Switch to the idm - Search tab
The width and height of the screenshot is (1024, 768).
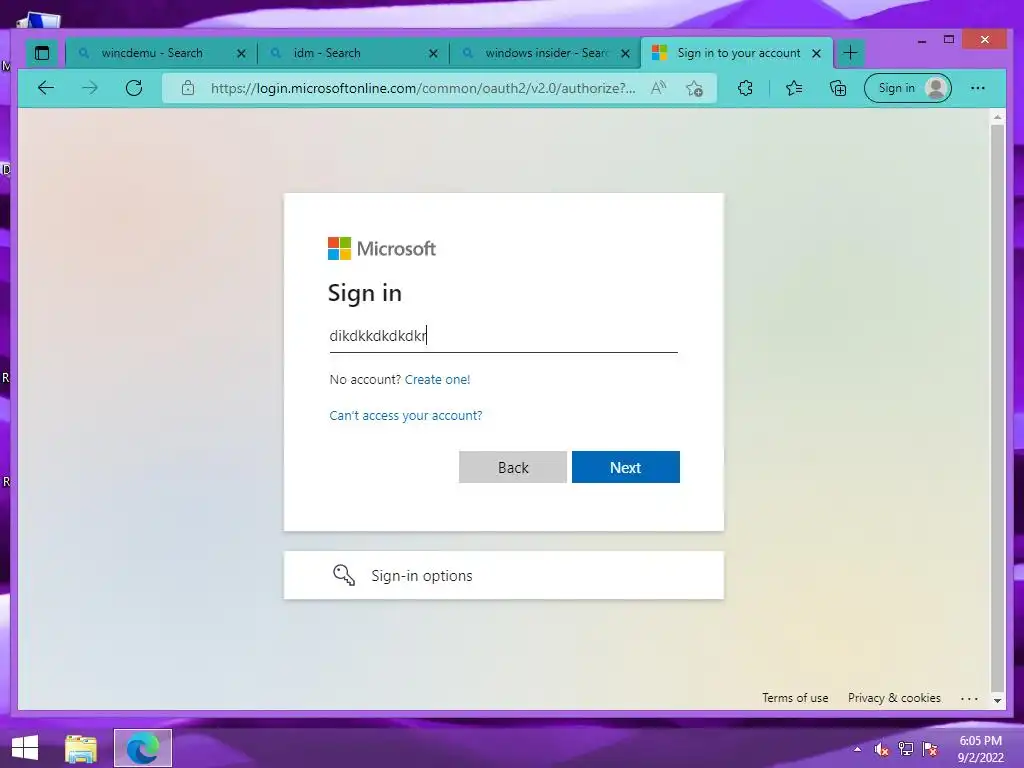[x=327, y=53]
